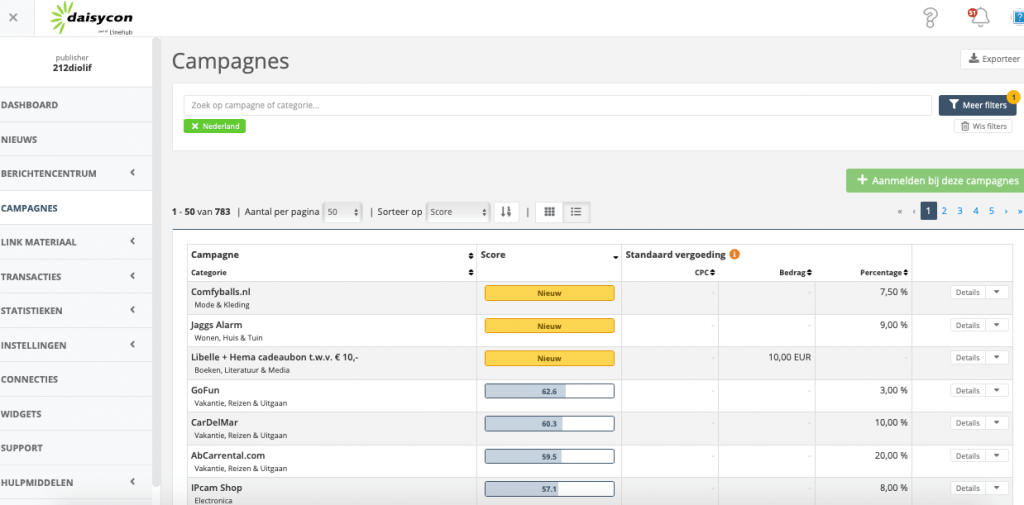Click Standaard vergoeding info icon
This screenshot has height=505, width=1024.
[x=735, y=255]
